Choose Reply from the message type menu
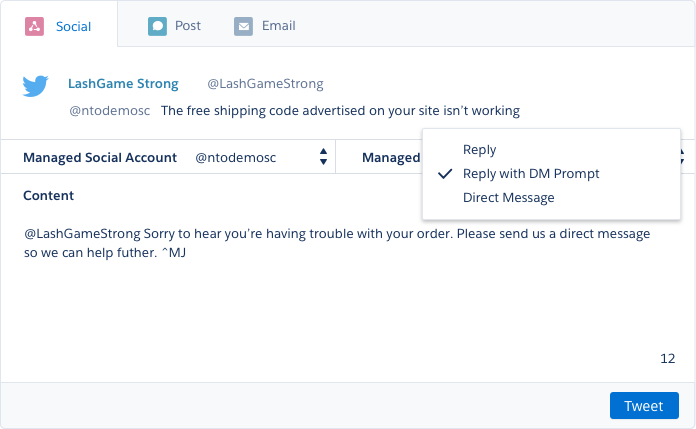696x429 pixels. [x=480, y=150]
